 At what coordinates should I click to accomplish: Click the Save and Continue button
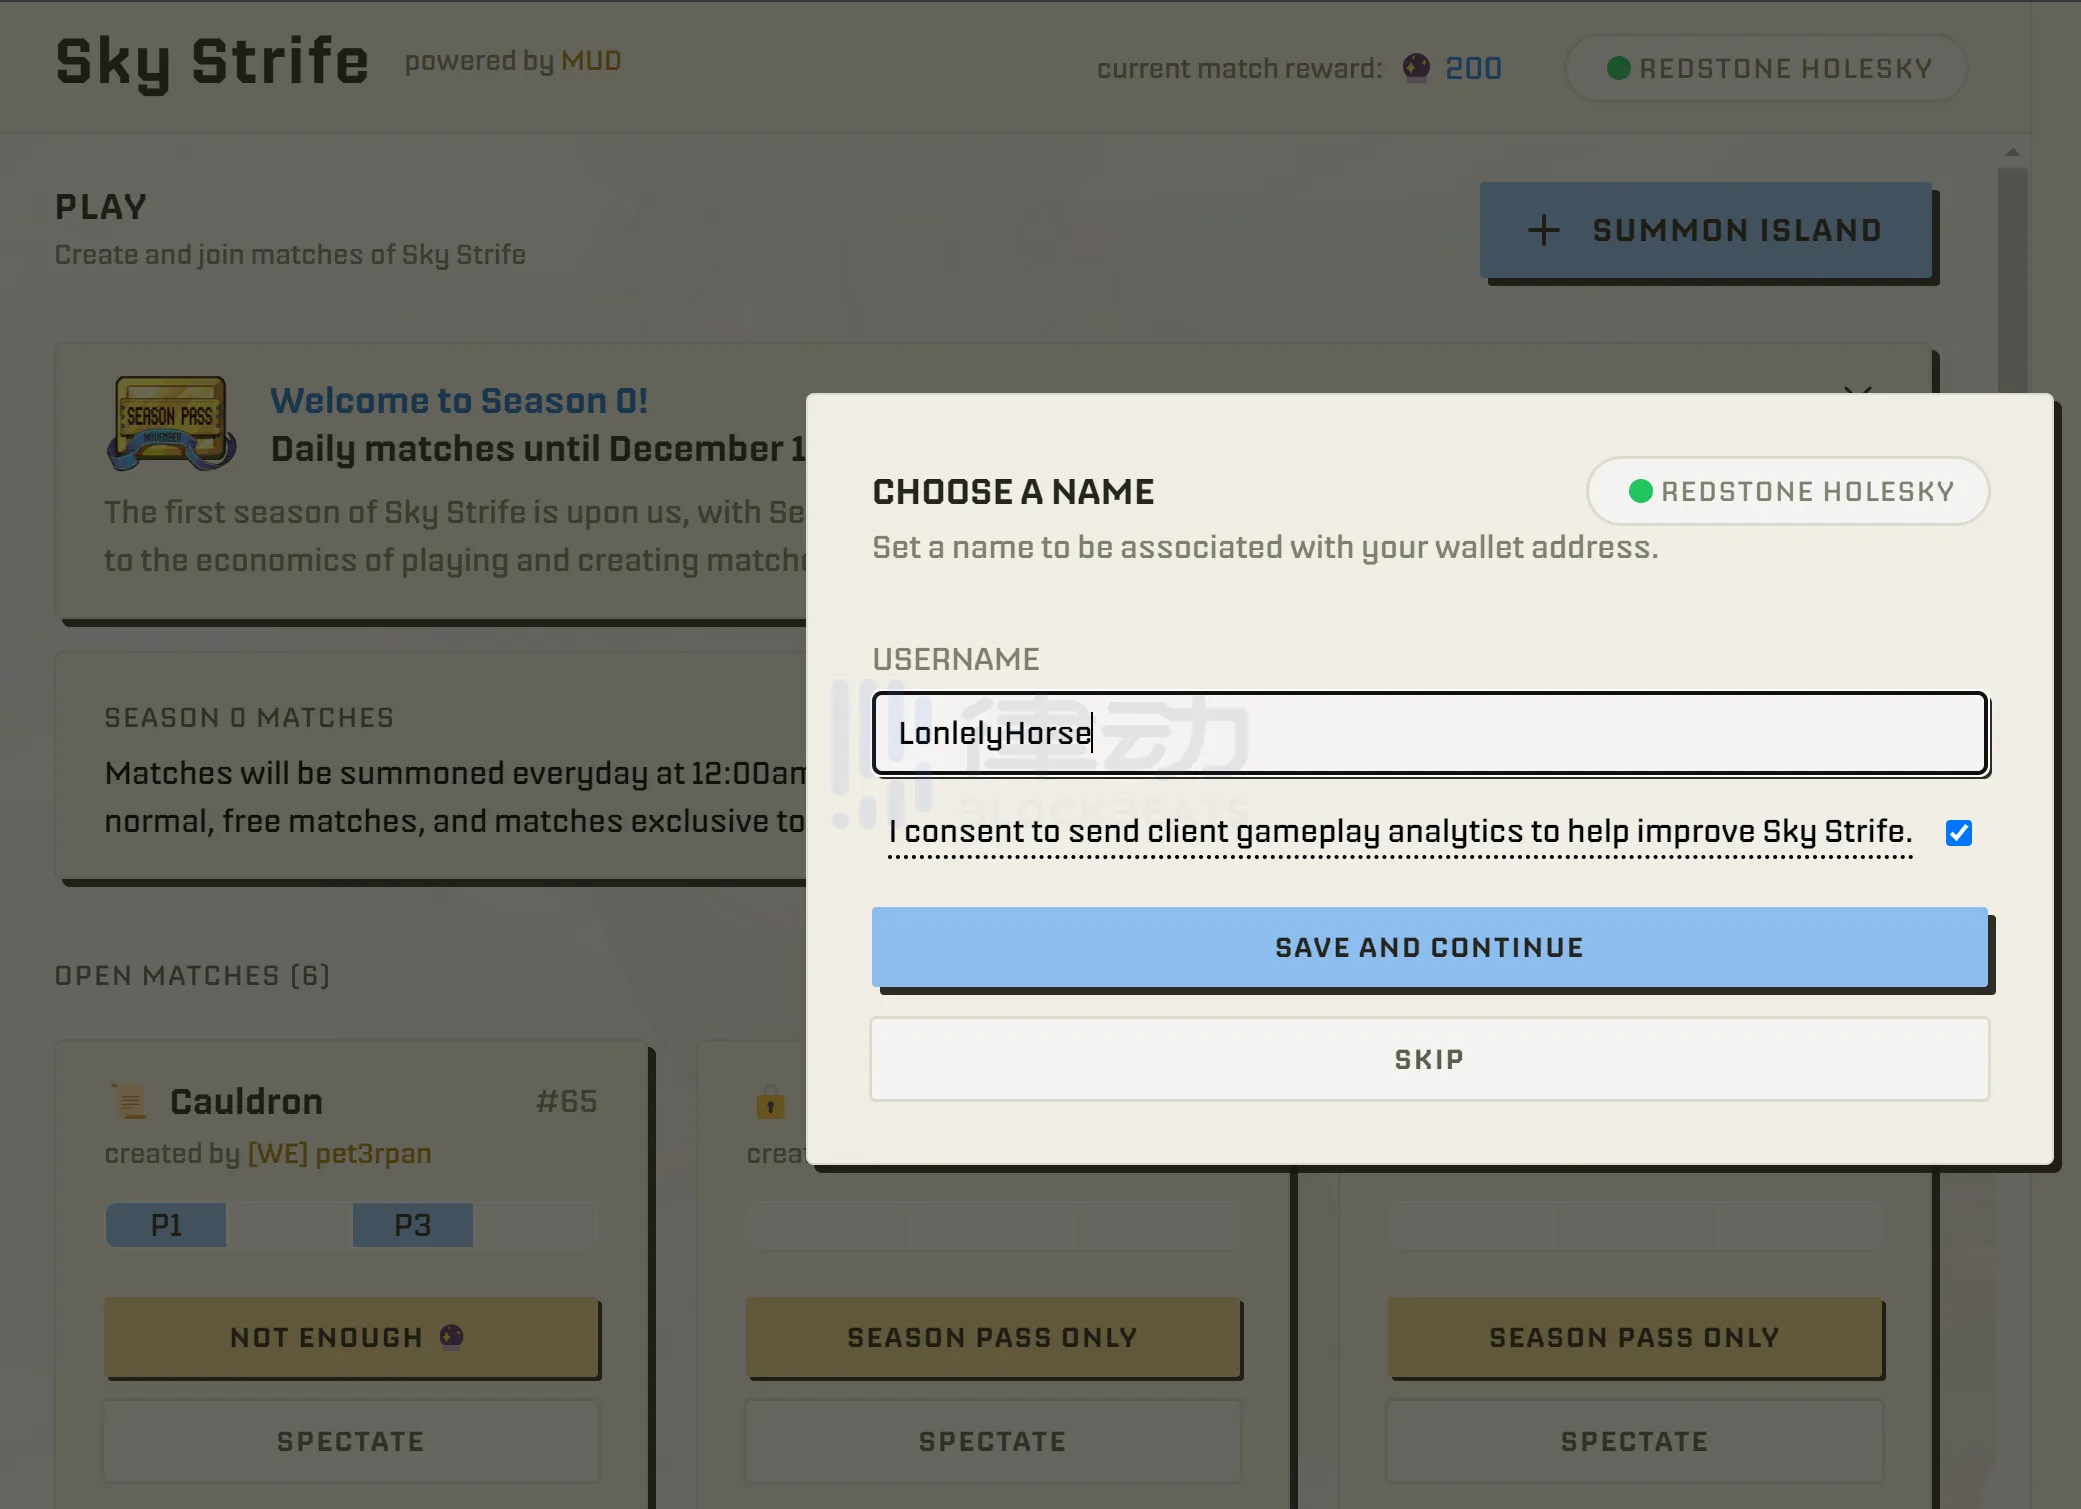click(1429, 947)
